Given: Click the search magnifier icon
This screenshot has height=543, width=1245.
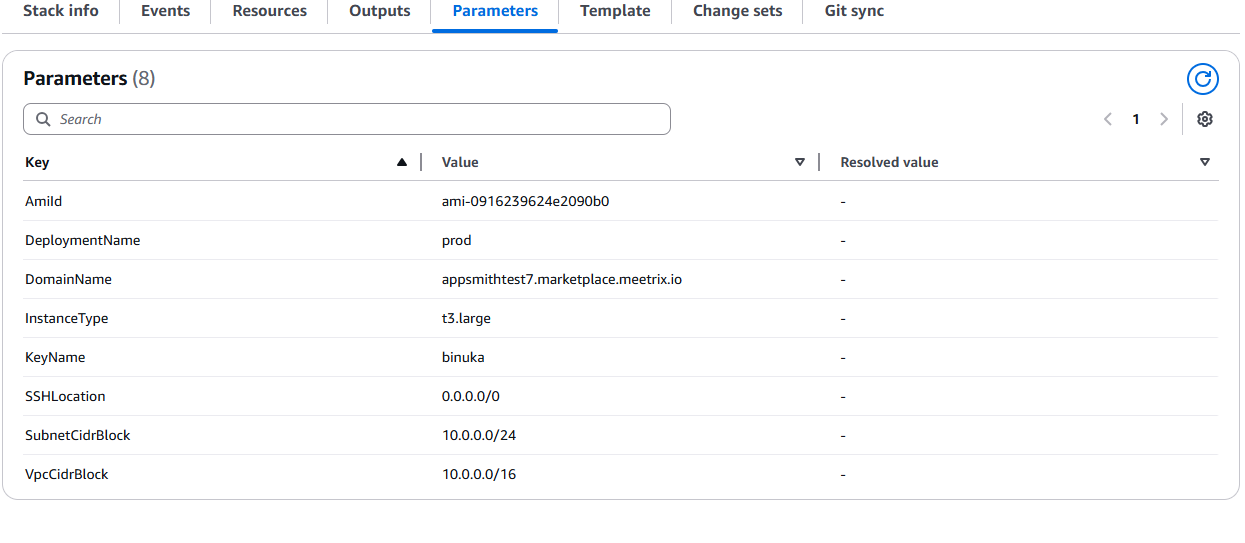Looking at the screenshot, I should [43, 119].
